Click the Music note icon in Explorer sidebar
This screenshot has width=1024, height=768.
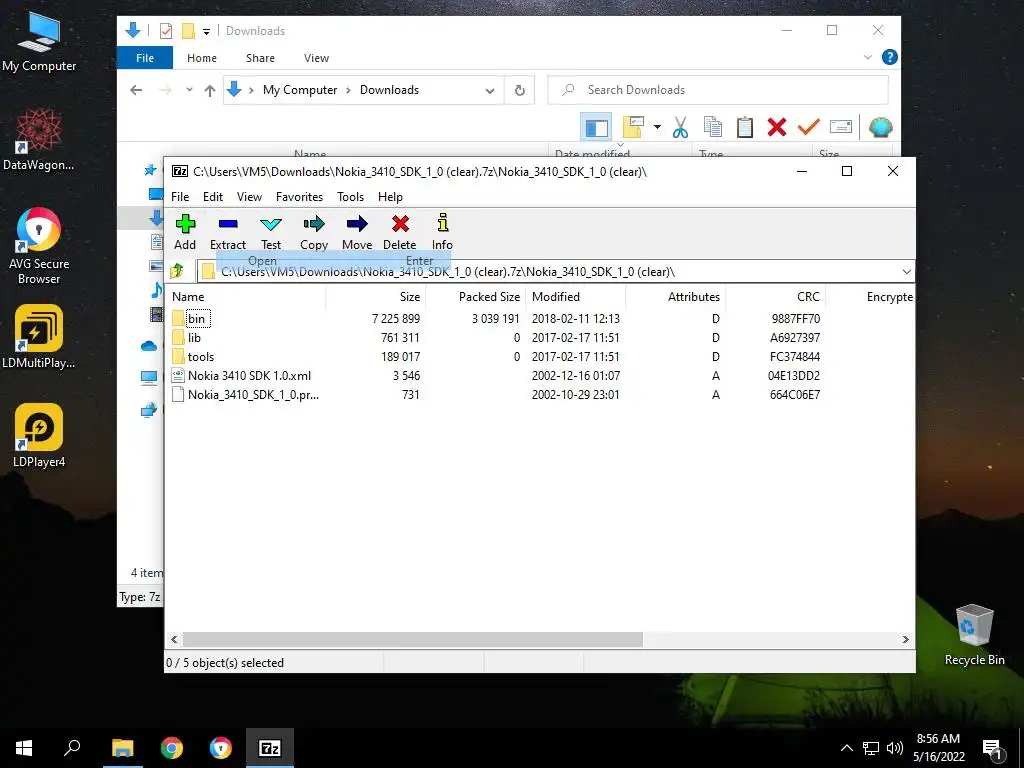[x=157, y=289]
